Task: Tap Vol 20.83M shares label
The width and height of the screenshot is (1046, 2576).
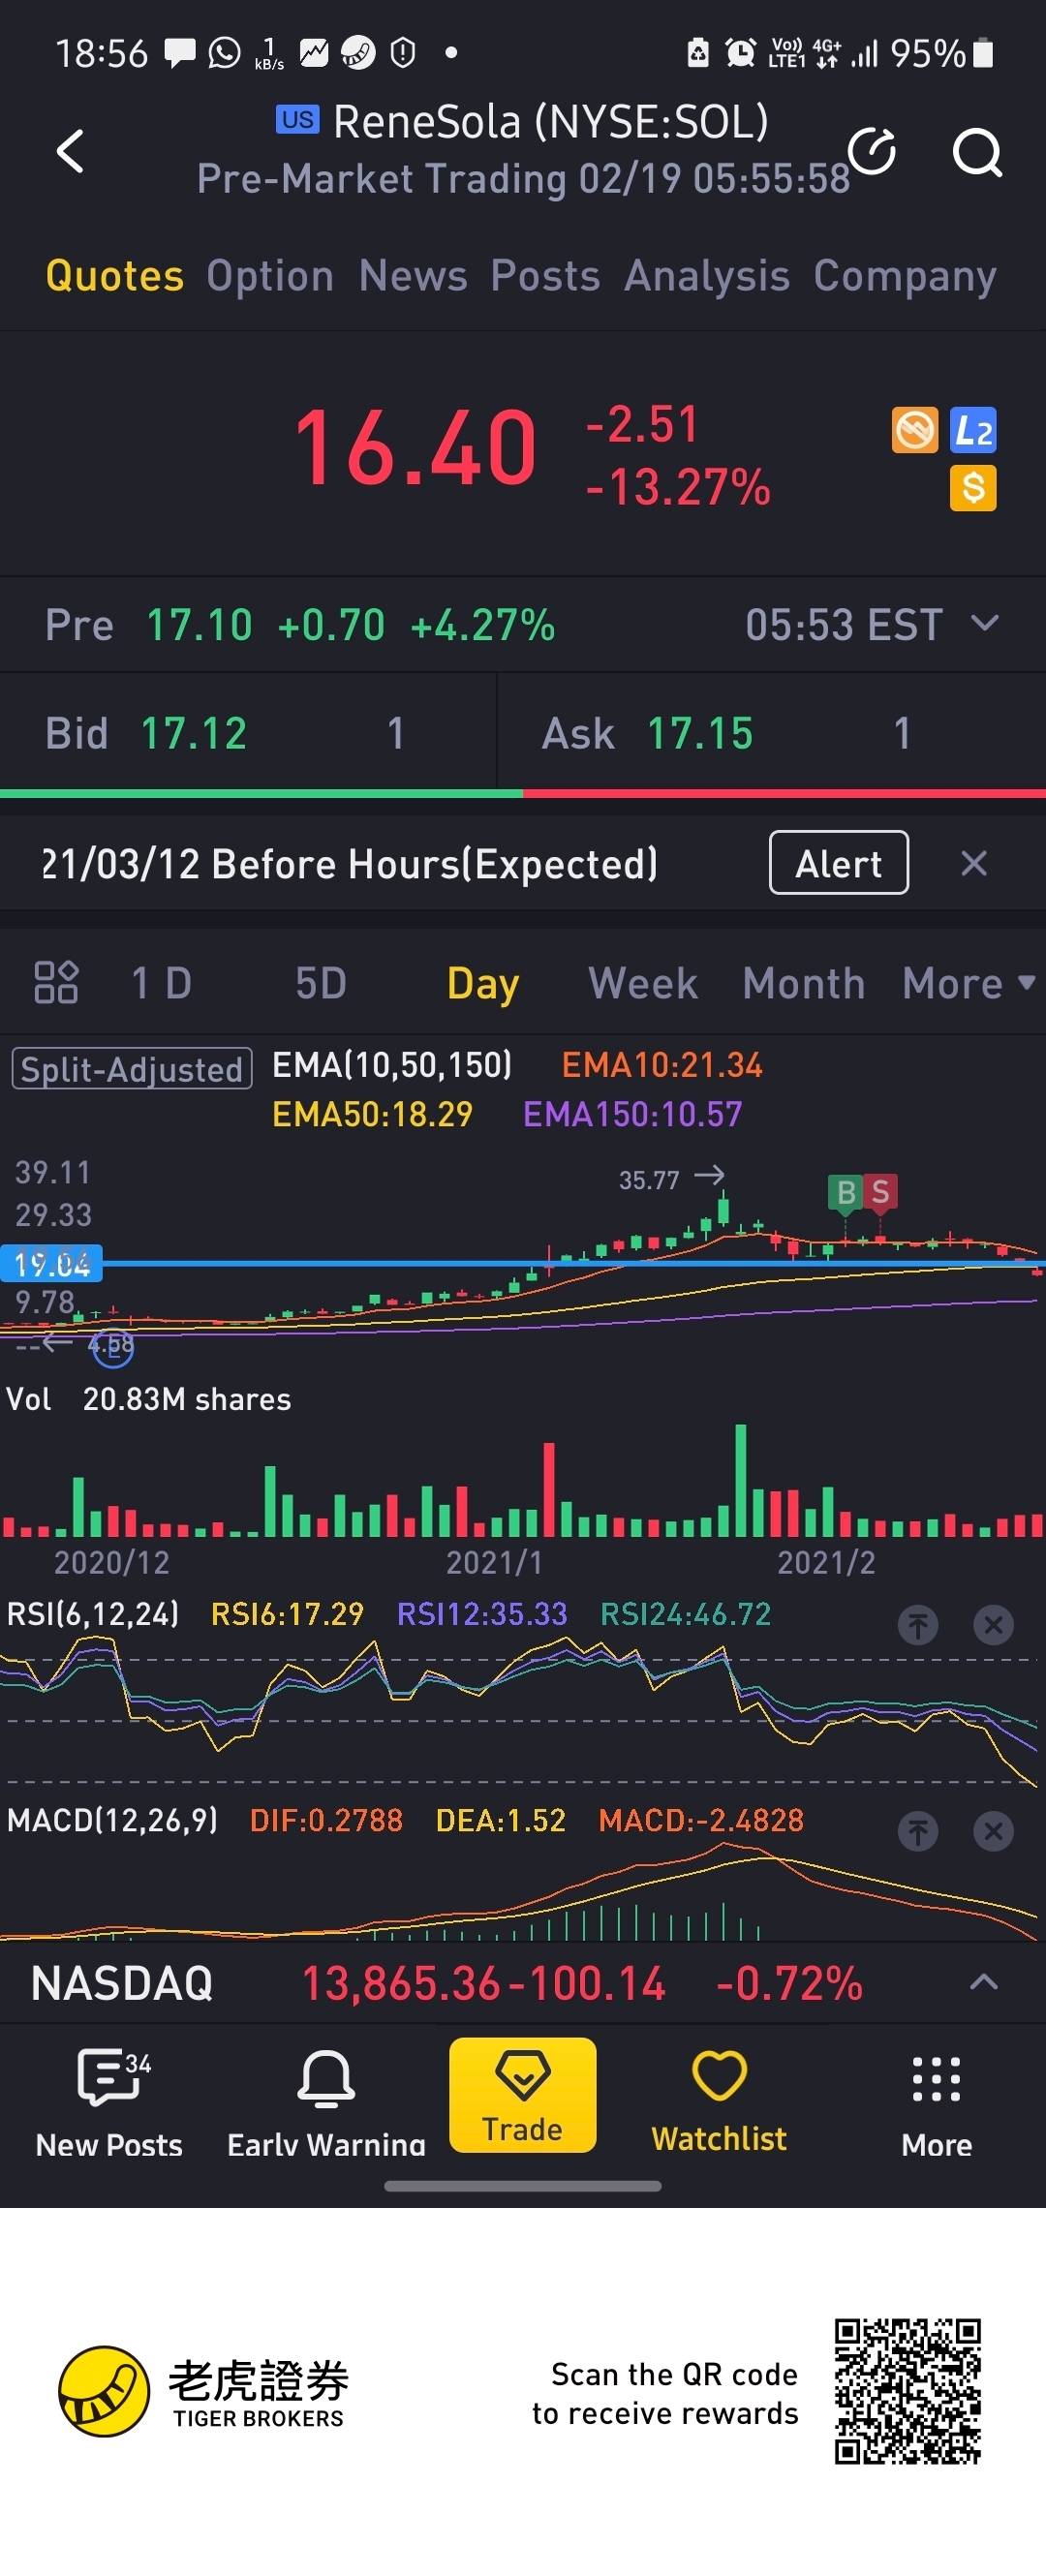Action: tap(149, 1399)
